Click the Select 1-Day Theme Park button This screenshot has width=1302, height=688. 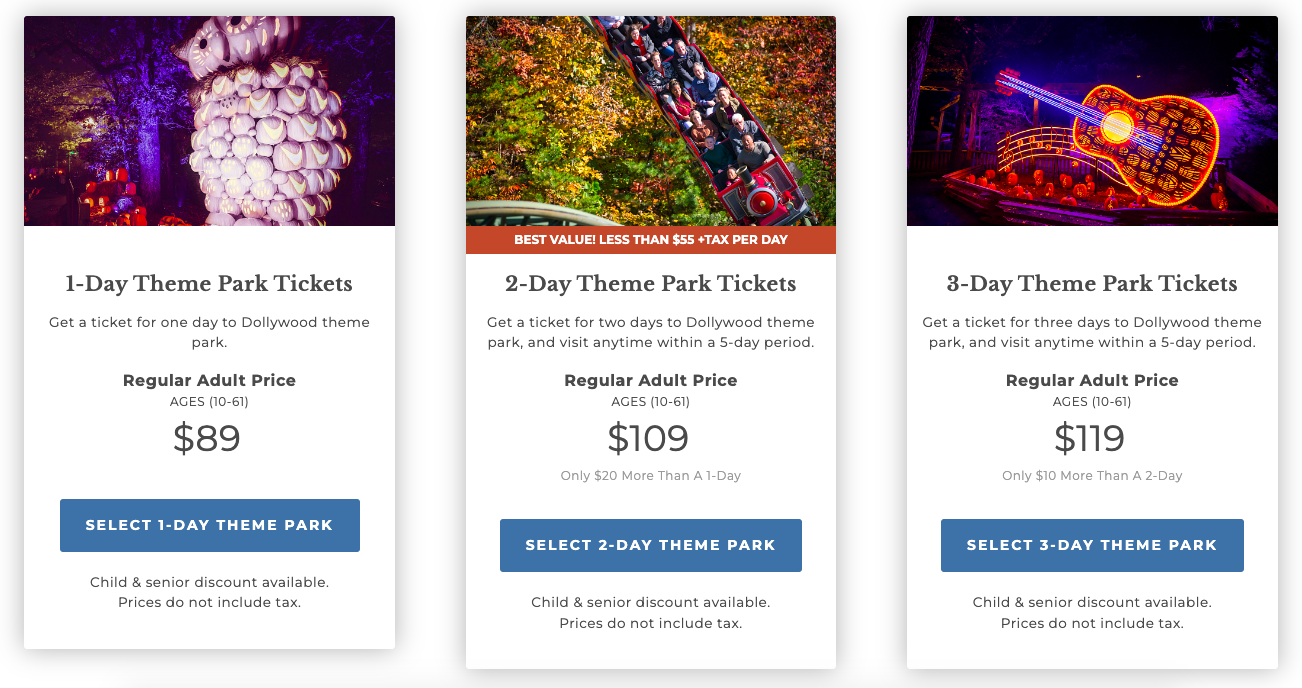[x=209, y=525]
